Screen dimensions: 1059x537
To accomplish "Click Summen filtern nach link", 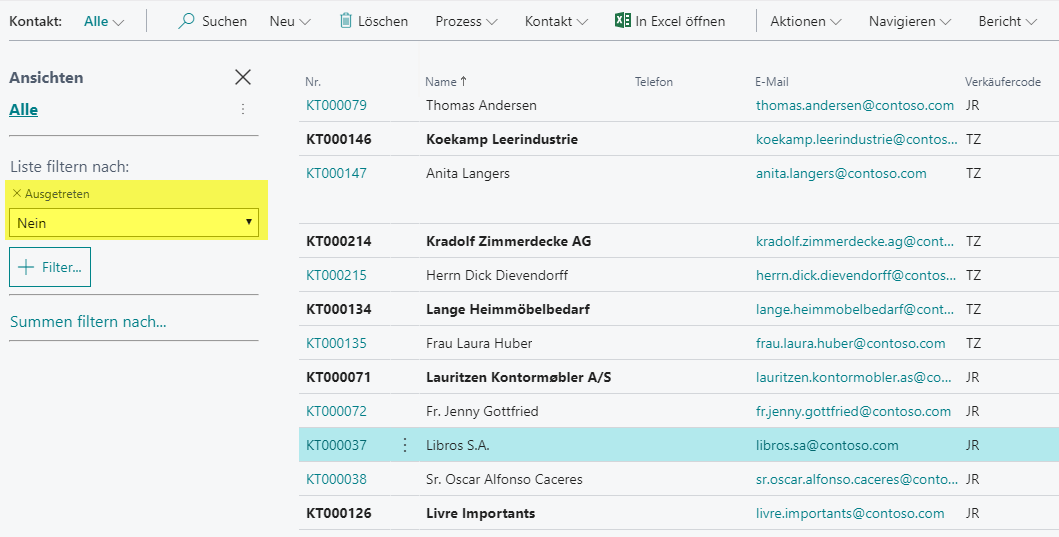I will 88,322.
